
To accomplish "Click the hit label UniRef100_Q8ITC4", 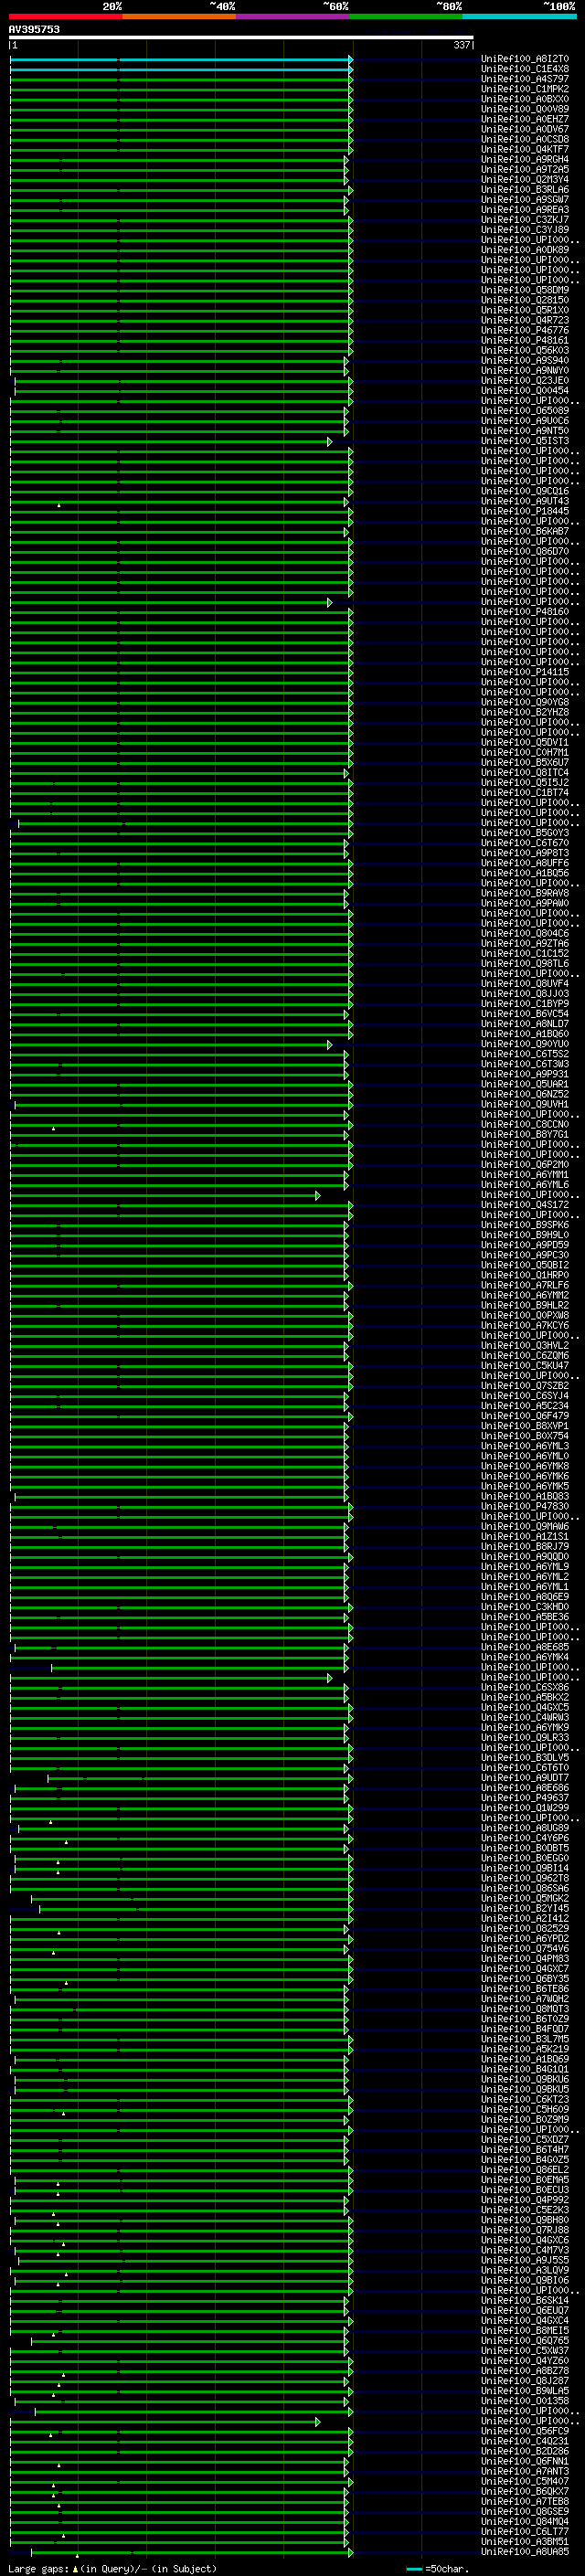I will click(x=525, y=773).
